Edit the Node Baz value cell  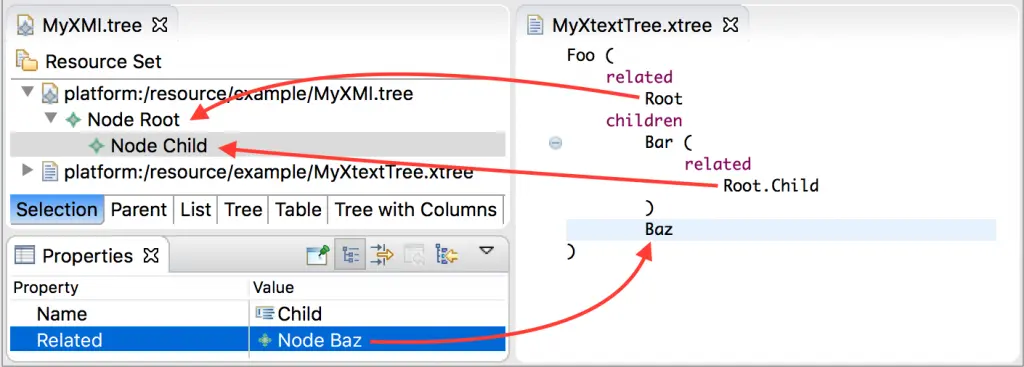pos(377,340)
